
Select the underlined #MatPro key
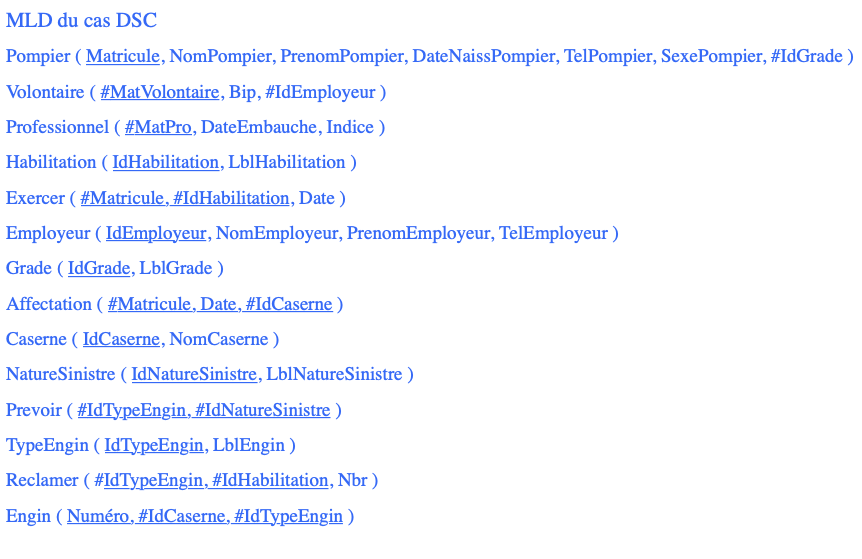click(158, 128)
